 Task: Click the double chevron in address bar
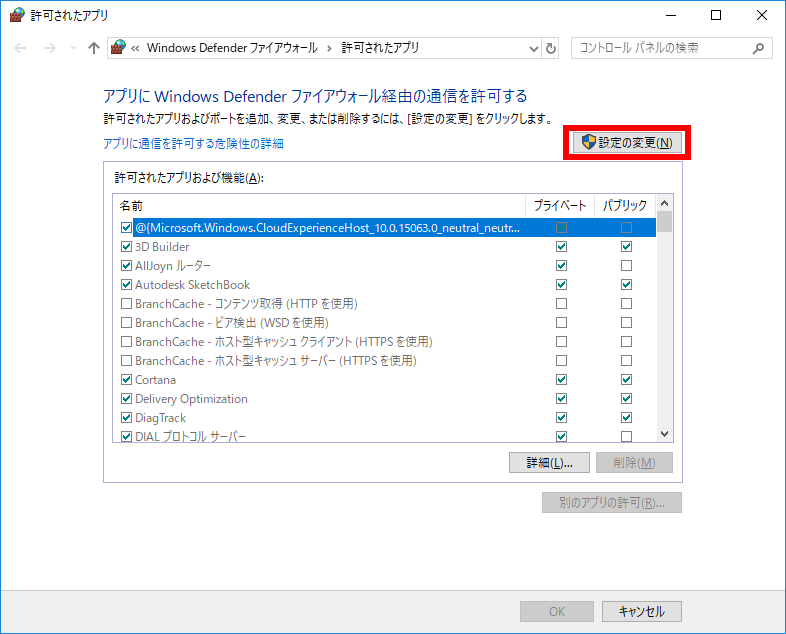[135, 48]
